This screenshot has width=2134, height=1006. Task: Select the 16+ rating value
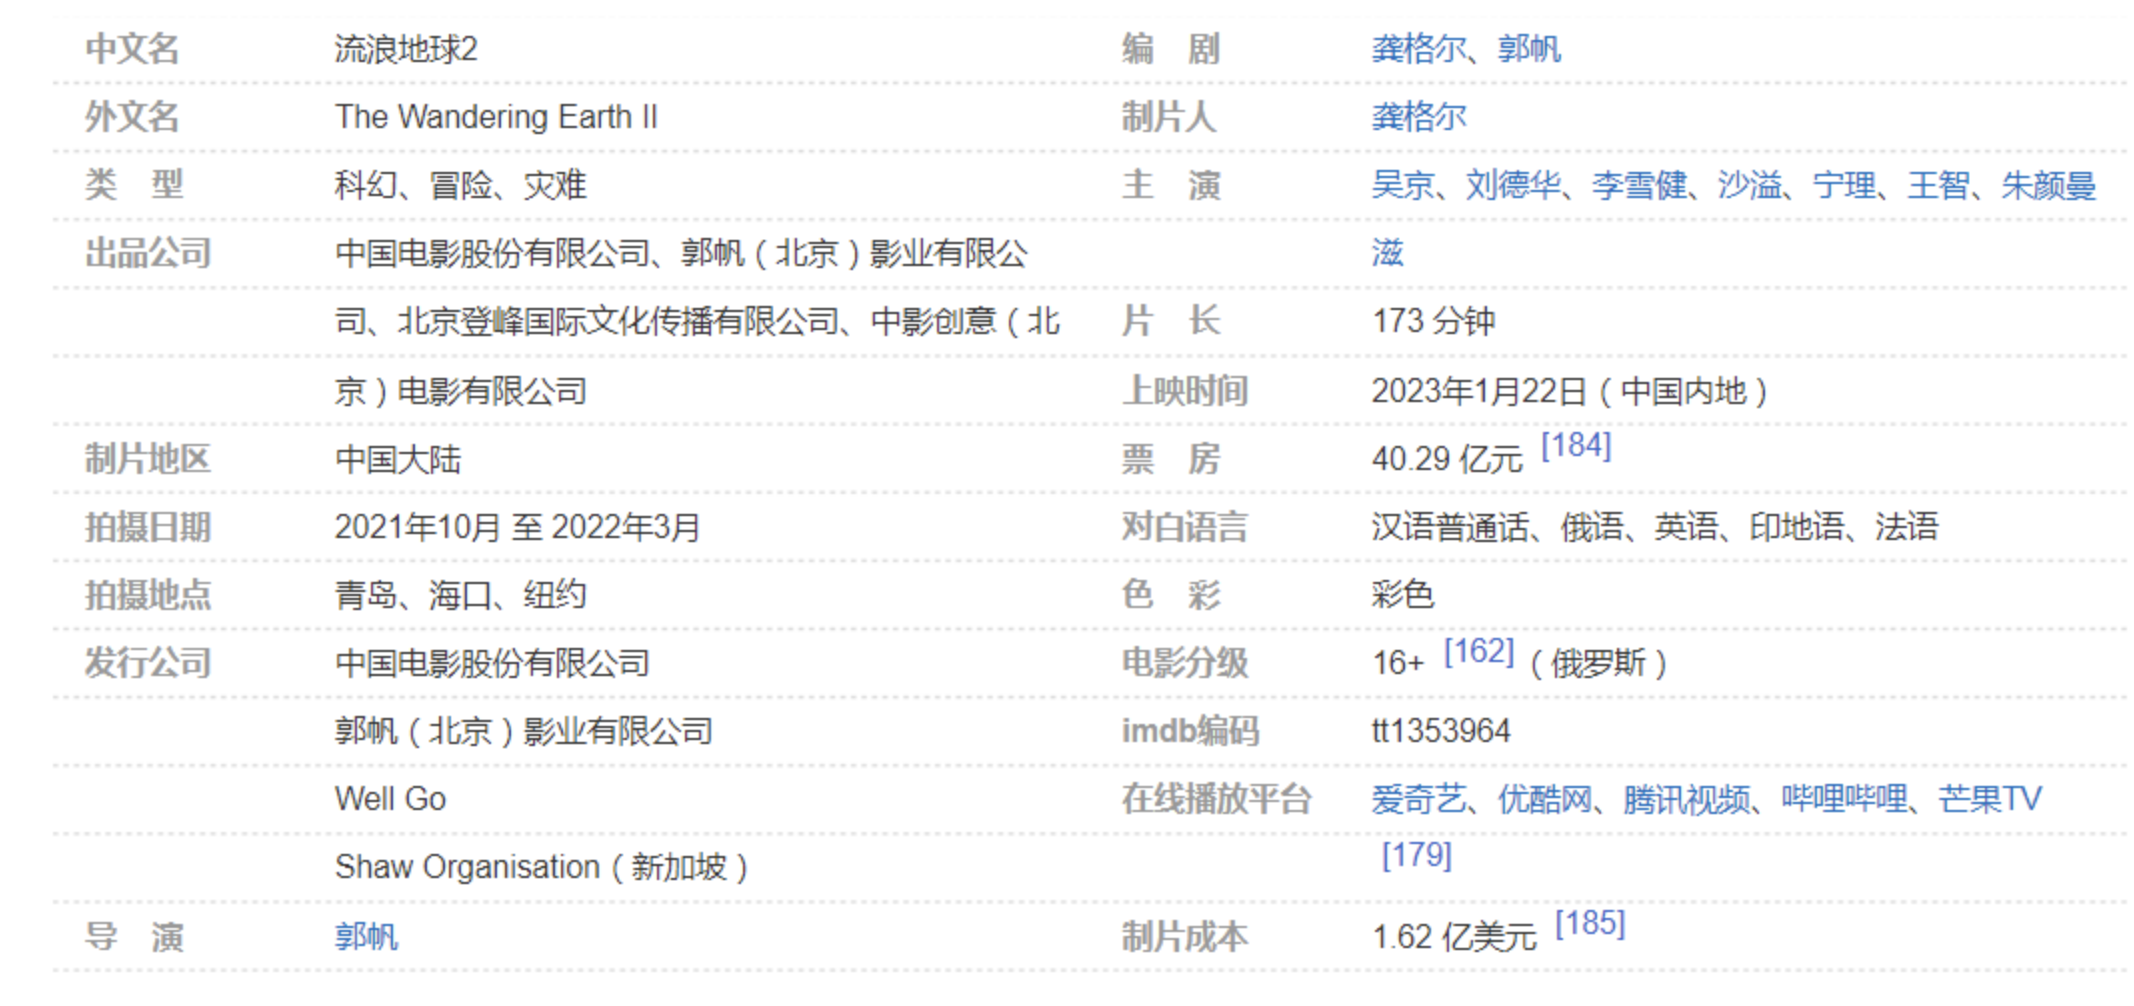pyautogui.click(x=1397, y=662)
